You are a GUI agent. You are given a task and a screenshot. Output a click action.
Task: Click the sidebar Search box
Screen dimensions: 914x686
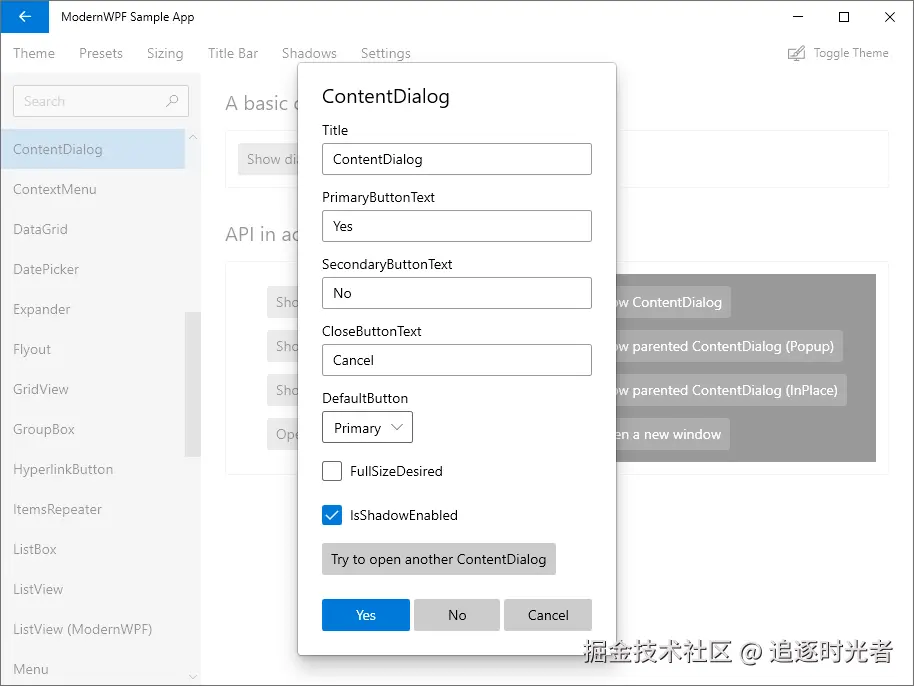click(101, 101)
